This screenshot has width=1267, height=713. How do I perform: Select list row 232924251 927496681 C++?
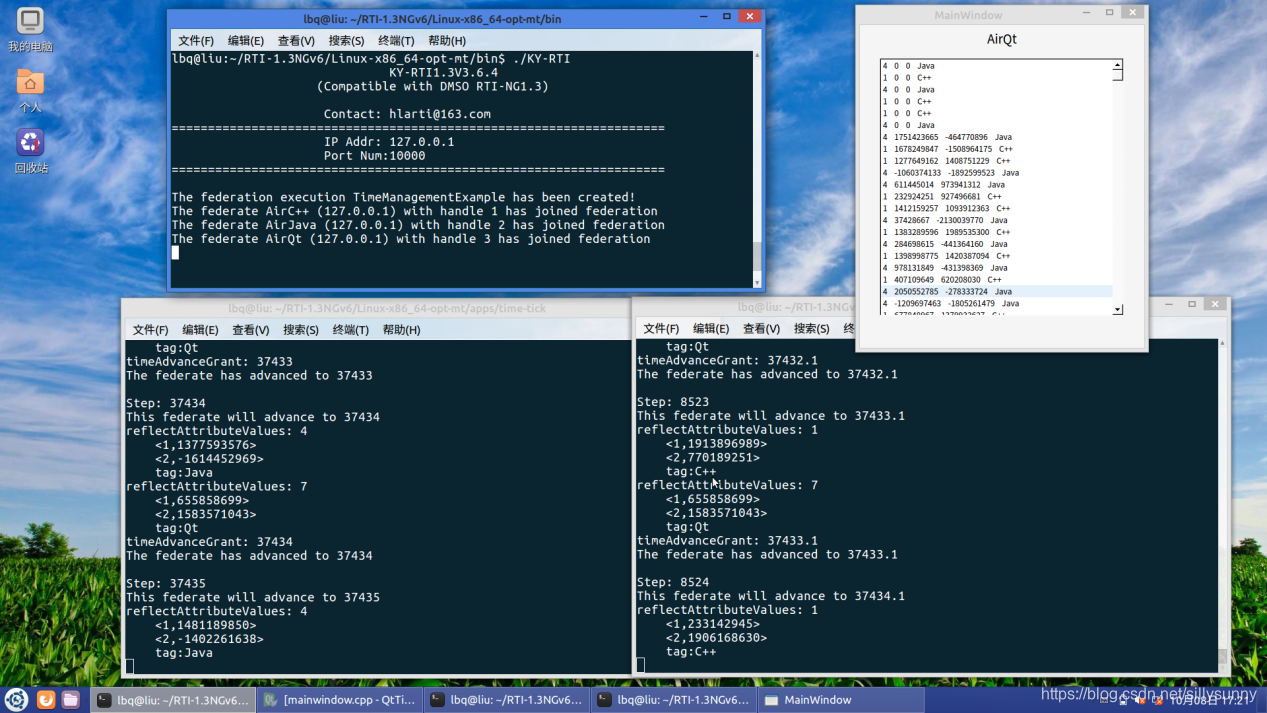click(996, 197)
